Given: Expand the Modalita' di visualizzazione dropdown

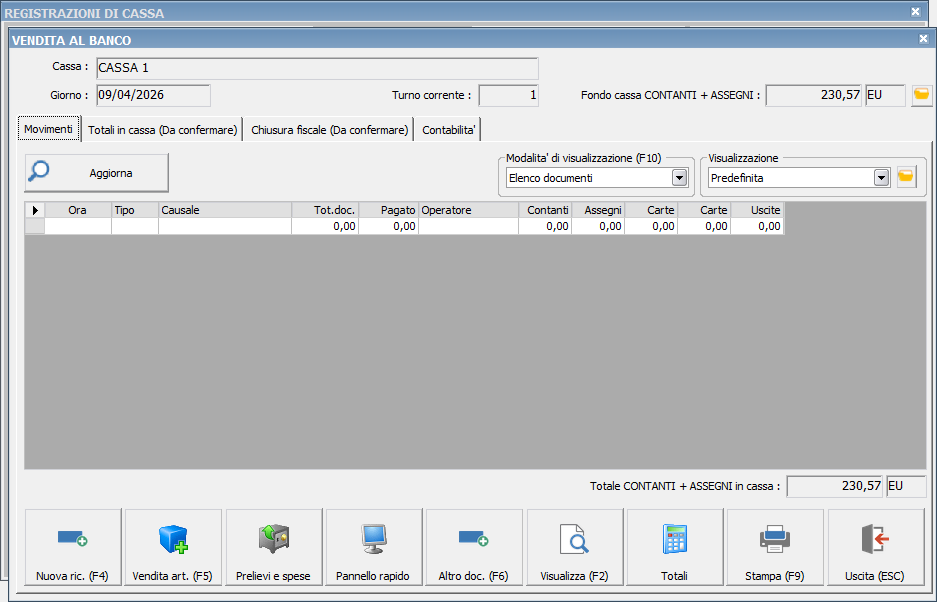Looking at the screenshot, I should pyautogui.click(x=679, y=178).
